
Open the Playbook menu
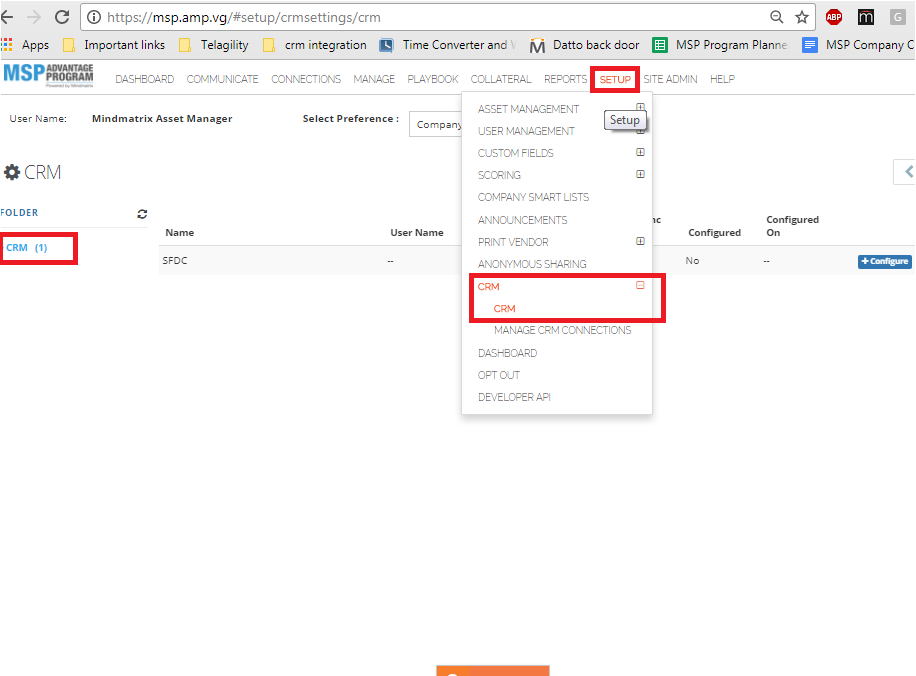tap(433, 79)
